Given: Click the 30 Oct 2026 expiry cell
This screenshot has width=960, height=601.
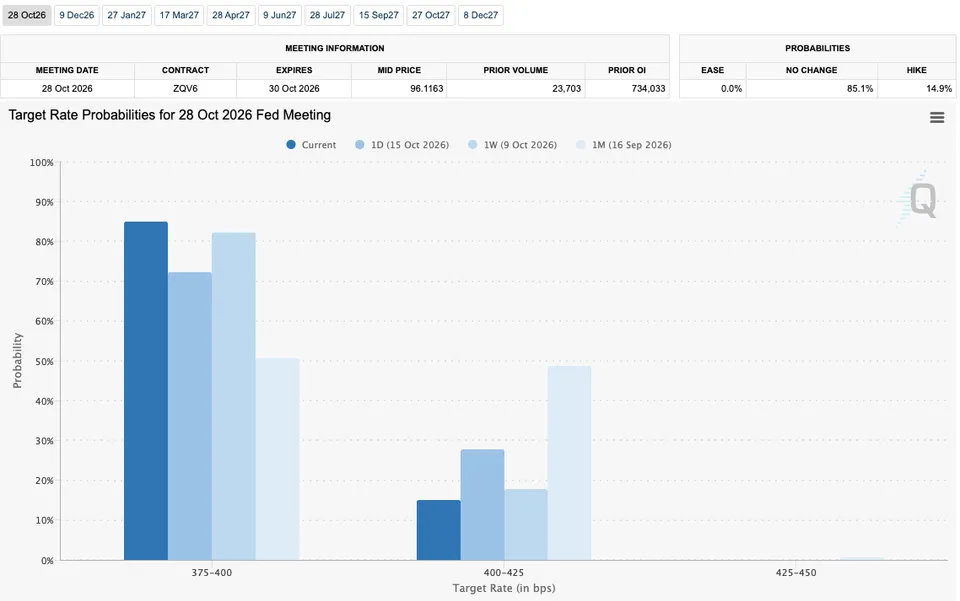Looking at the screenshot, I should point(294,89).
